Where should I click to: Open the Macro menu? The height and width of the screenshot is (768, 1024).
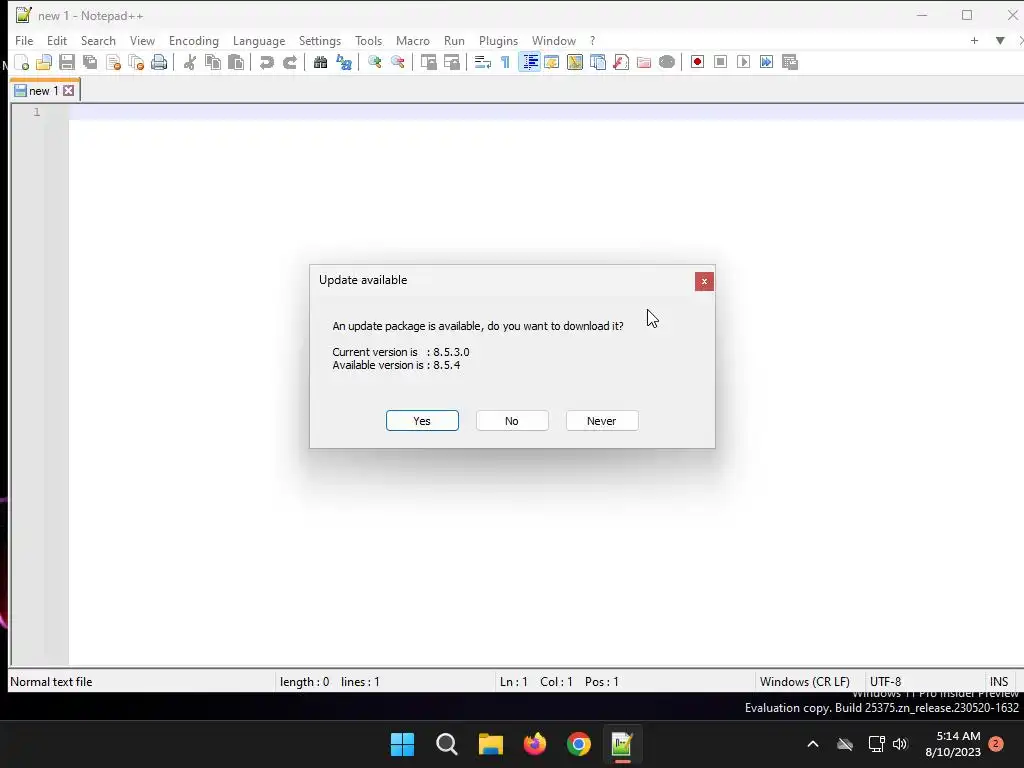[x=413, y=40]
